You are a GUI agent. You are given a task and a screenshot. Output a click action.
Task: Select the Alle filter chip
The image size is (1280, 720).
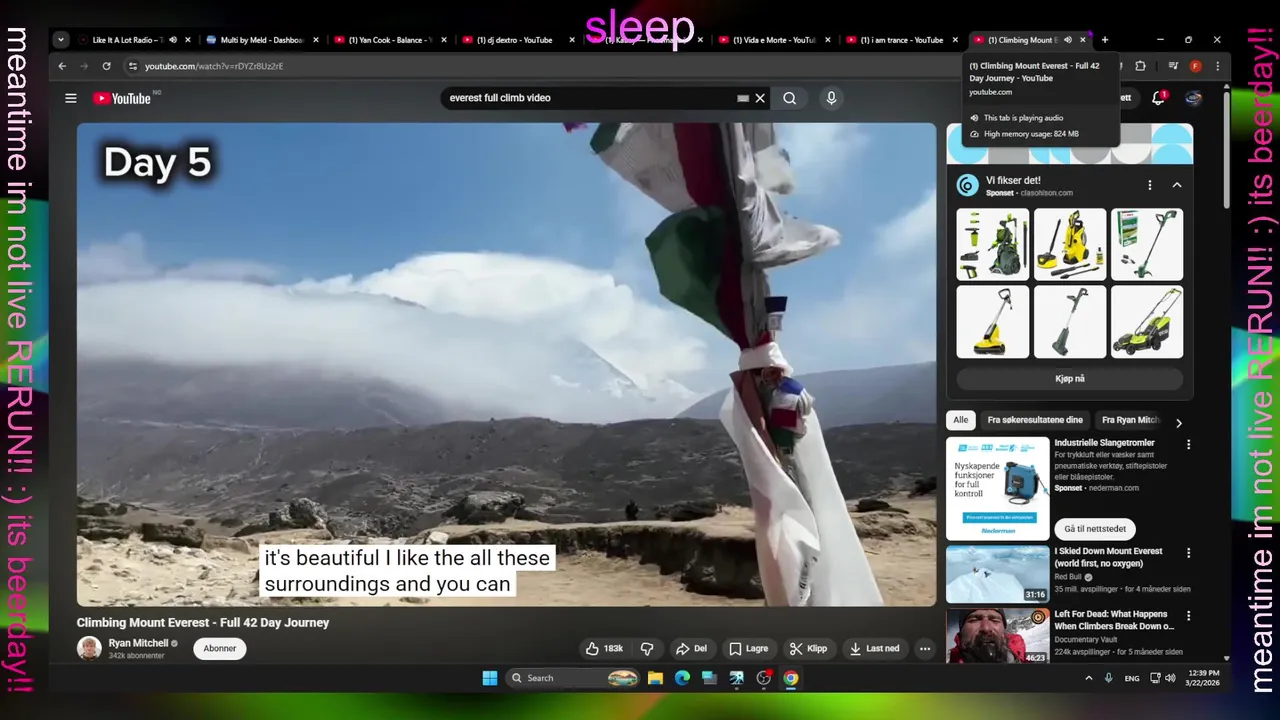pyautogui.click(x=961, y=420)
